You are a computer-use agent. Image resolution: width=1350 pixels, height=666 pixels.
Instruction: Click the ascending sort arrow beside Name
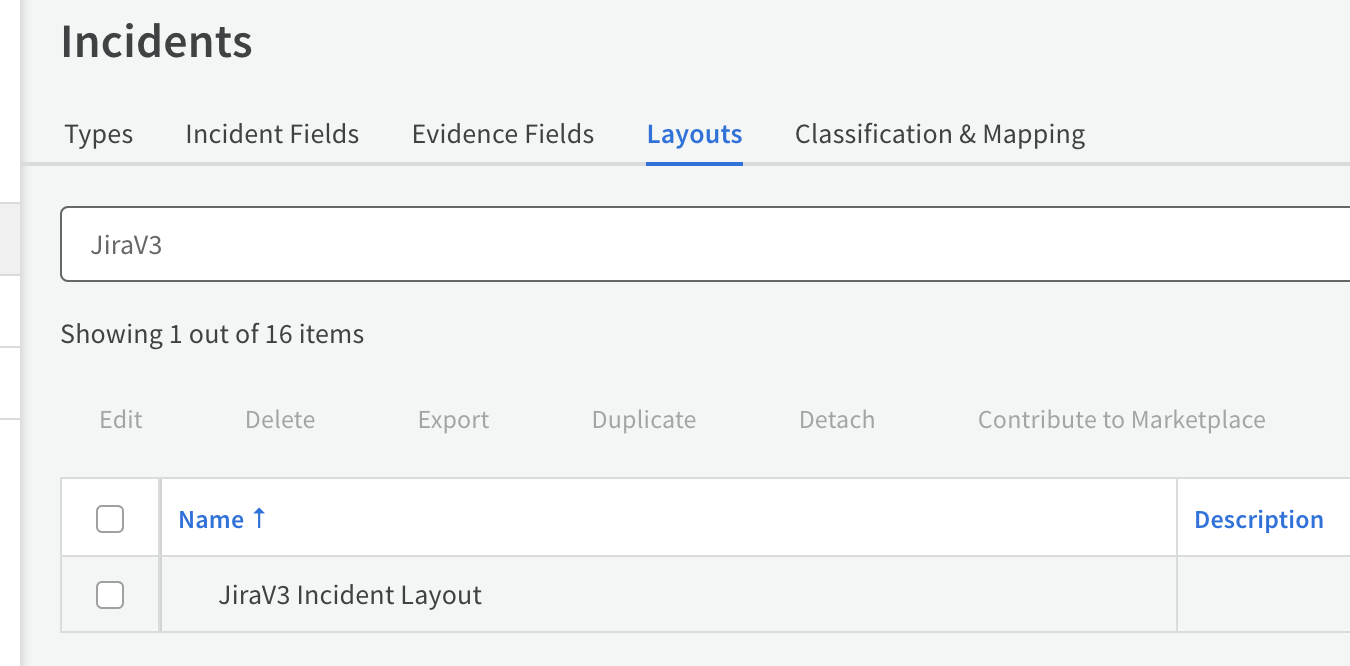tap(259, 518)
